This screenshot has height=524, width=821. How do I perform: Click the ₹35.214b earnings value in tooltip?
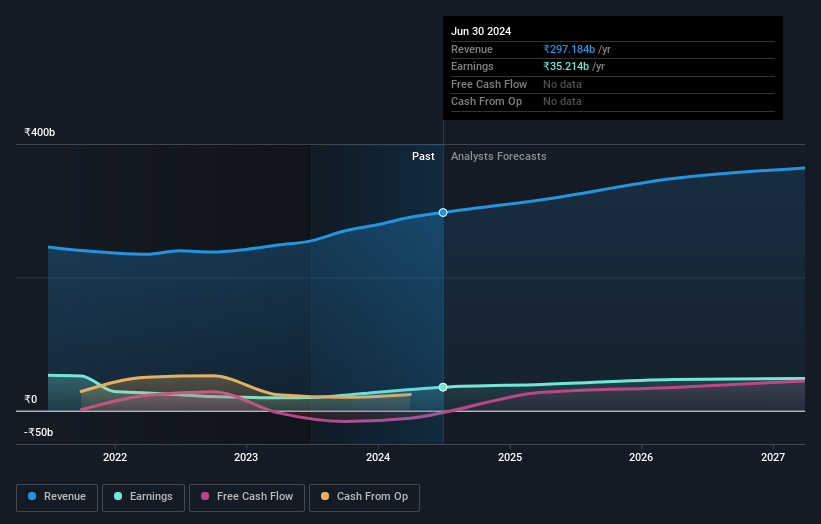click(x=566, y=66)
